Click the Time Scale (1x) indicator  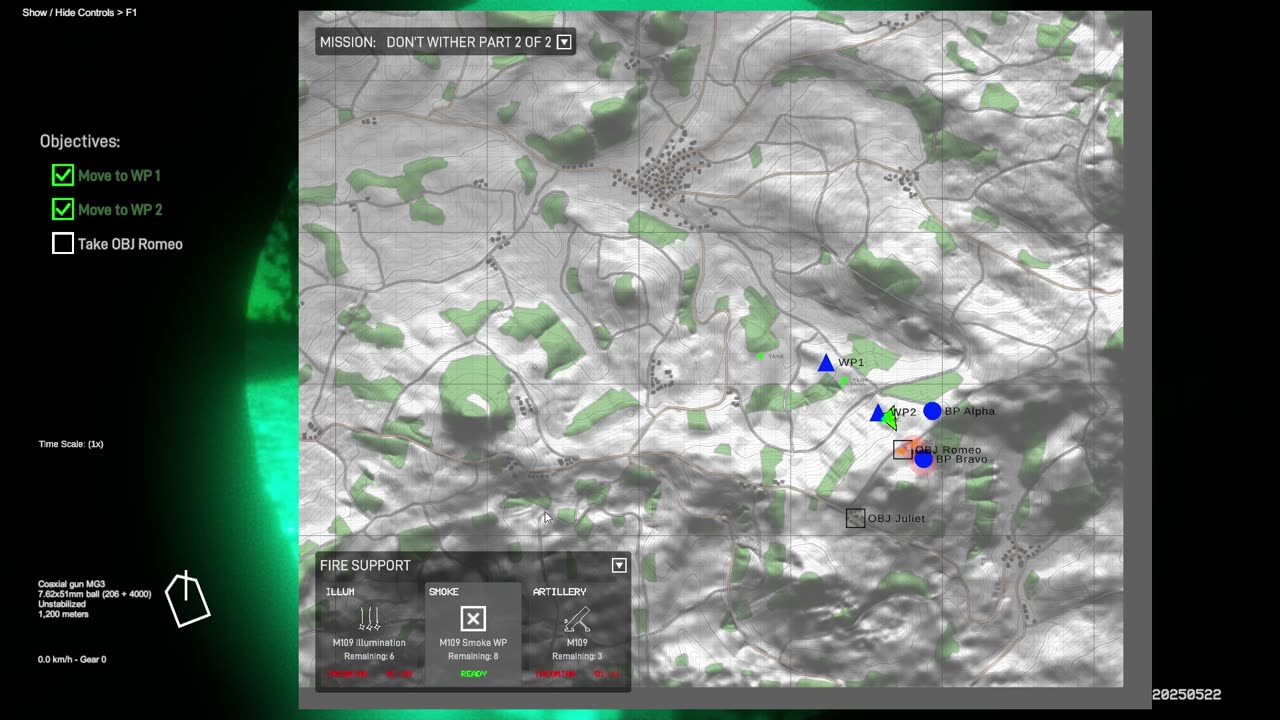[x=71, y=444]
